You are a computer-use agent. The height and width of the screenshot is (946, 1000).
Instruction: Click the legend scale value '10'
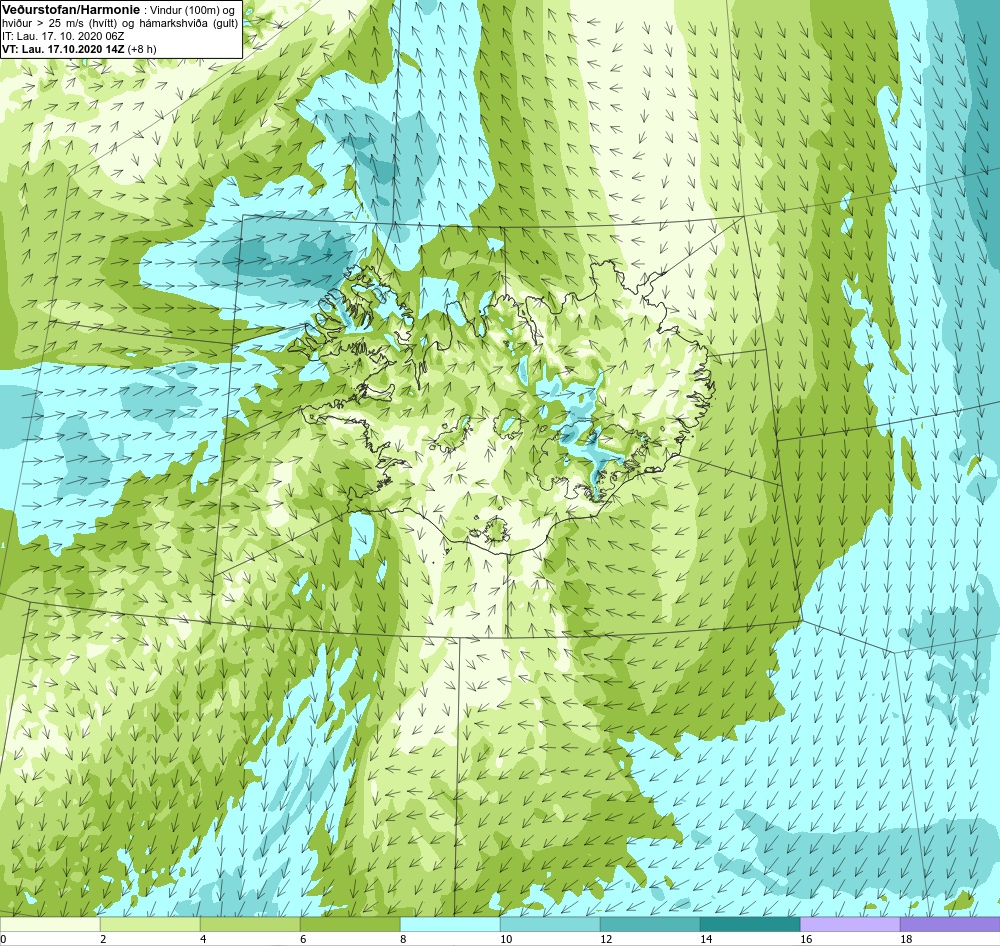coord(506,939)
